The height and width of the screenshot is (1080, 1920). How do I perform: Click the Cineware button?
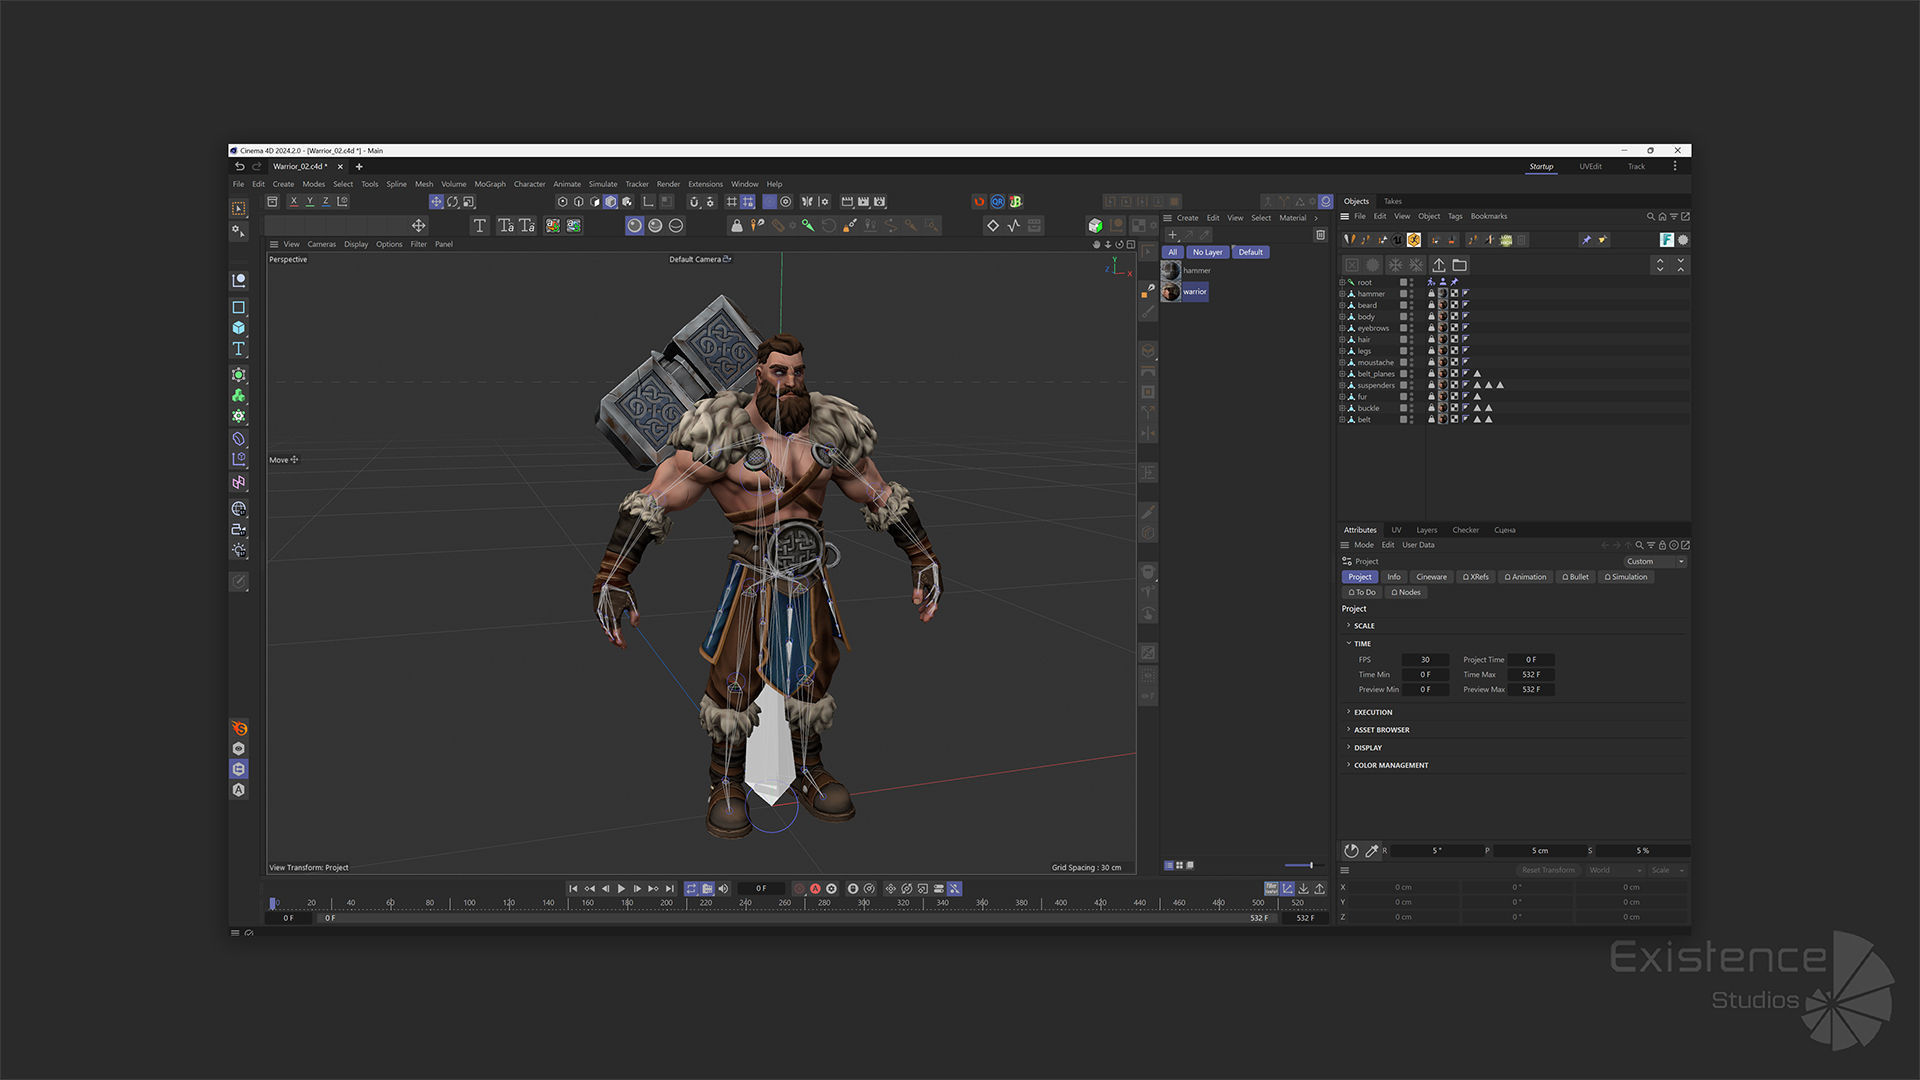[1431, 577]
